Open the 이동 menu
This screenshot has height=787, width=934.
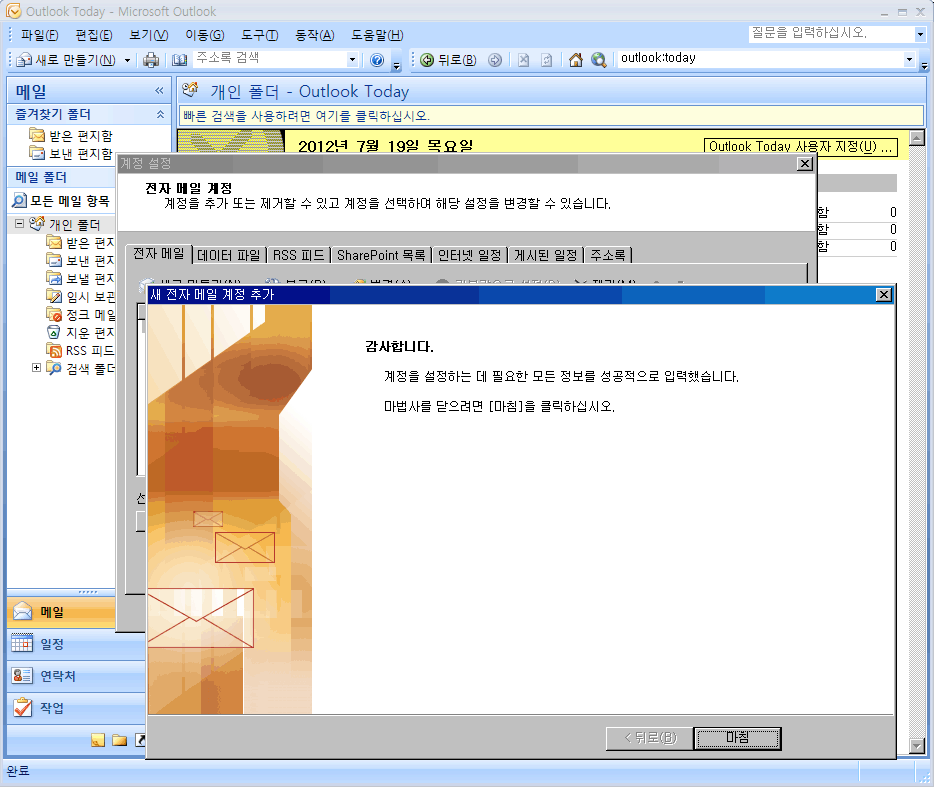204,35
